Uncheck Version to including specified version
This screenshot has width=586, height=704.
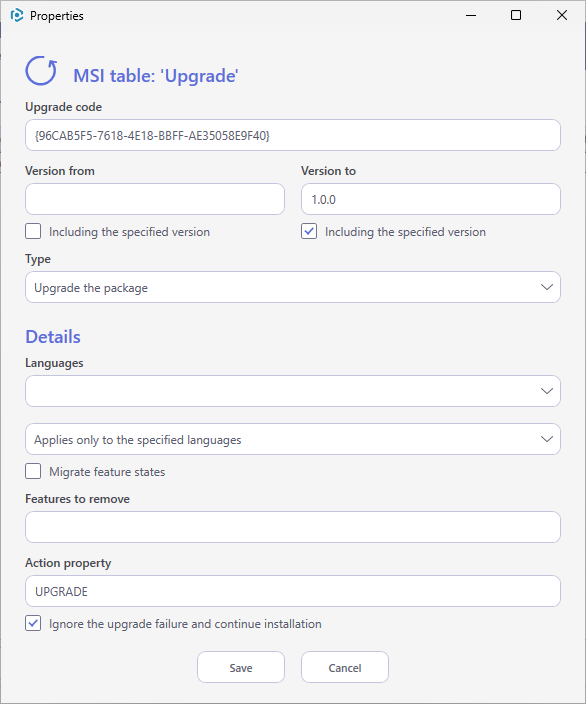tap(309, 232)
